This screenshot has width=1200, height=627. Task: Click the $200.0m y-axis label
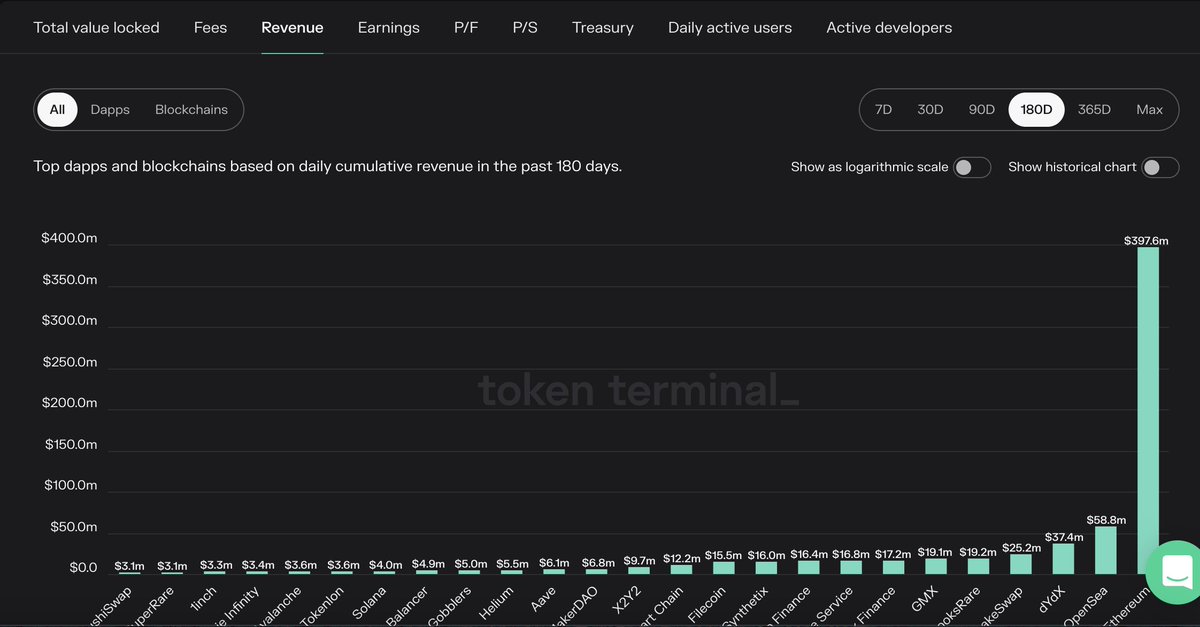point(69,403)
